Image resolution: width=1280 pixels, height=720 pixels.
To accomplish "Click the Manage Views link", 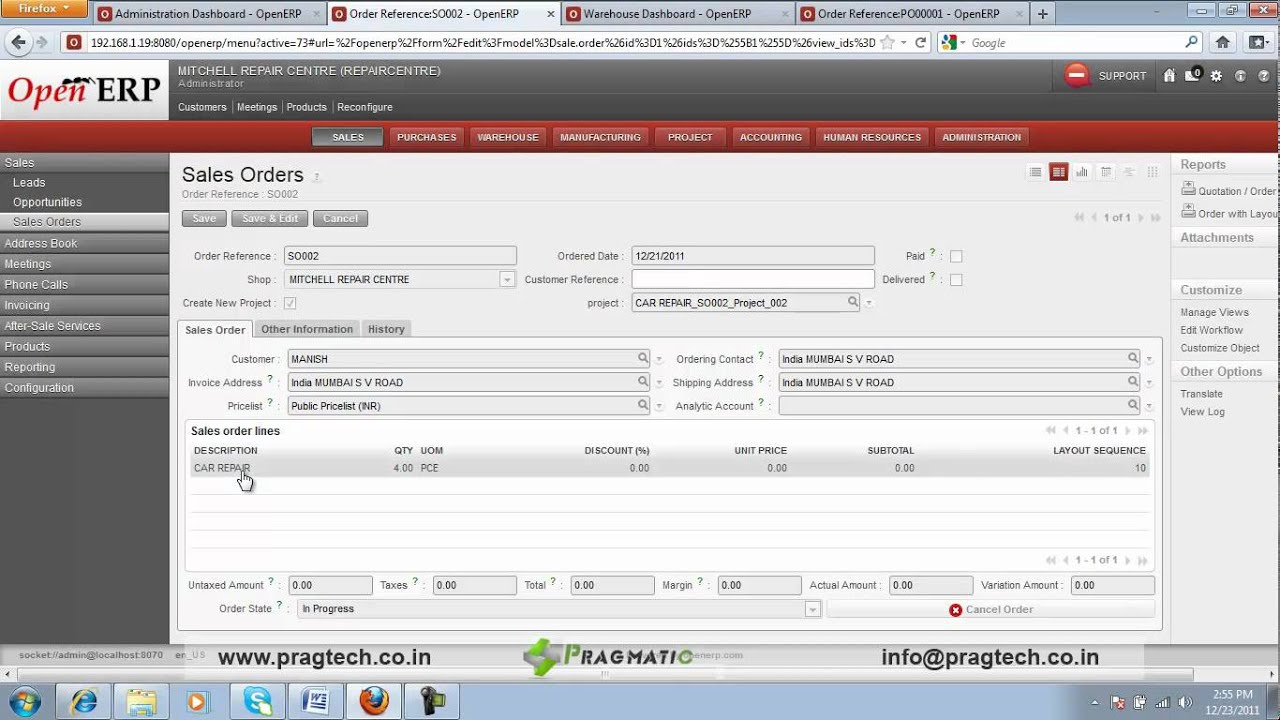I will [1214, 312].
